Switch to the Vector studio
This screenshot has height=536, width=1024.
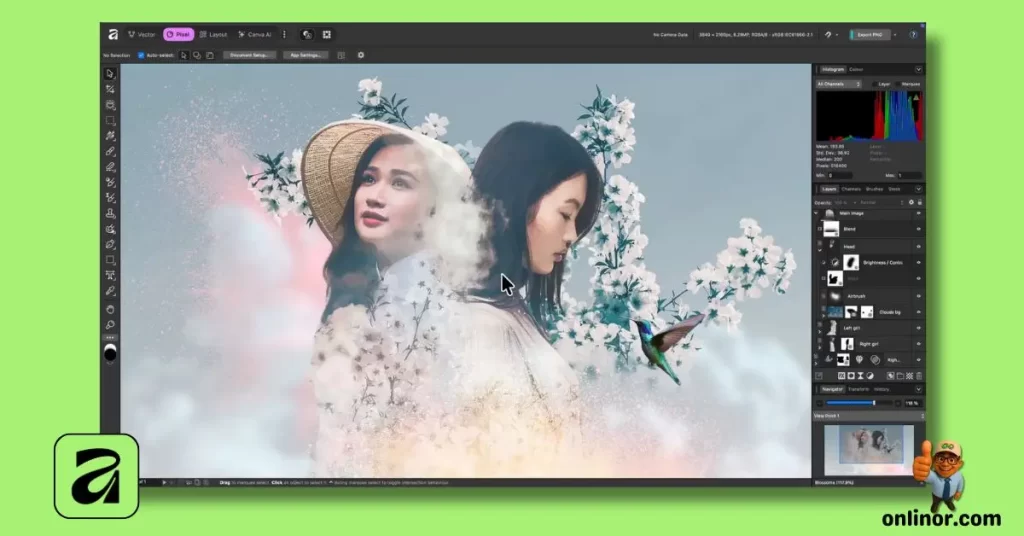click(142, 35)
